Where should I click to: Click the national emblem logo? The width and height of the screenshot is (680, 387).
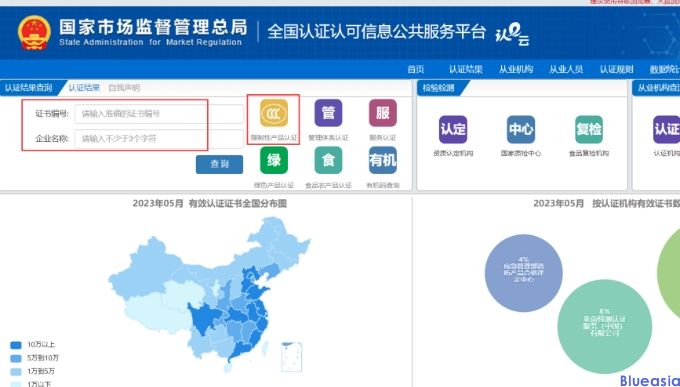point(34,33)
